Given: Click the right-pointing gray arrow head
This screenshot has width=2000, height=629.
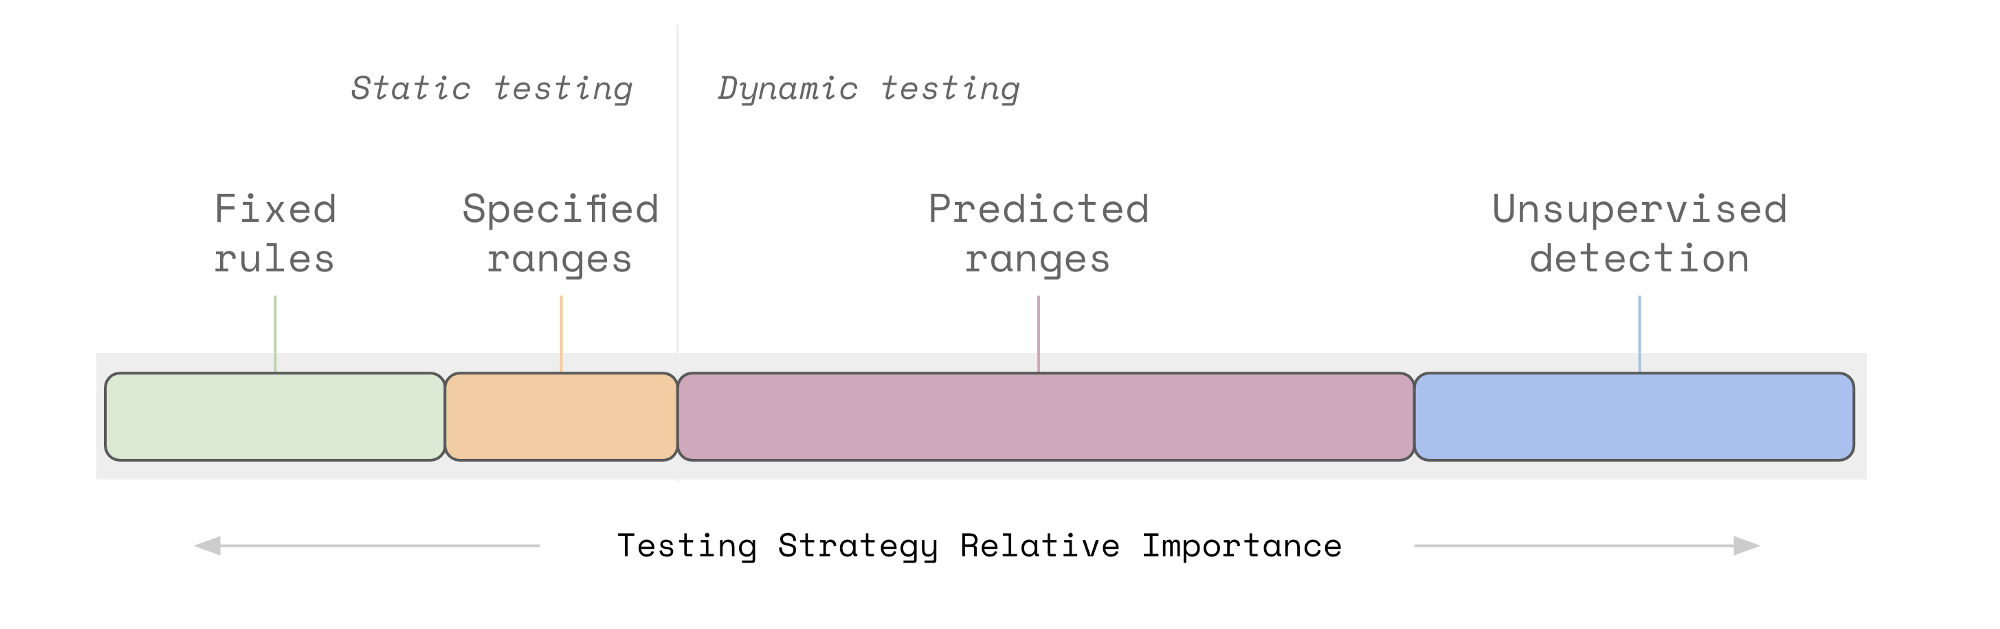Looking at the screenshot, I should coord(1746,546).
